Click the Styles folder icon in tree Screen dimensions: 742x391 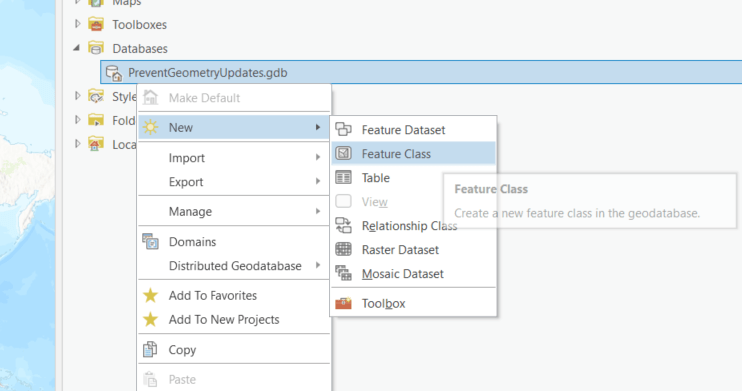[96, 97]
